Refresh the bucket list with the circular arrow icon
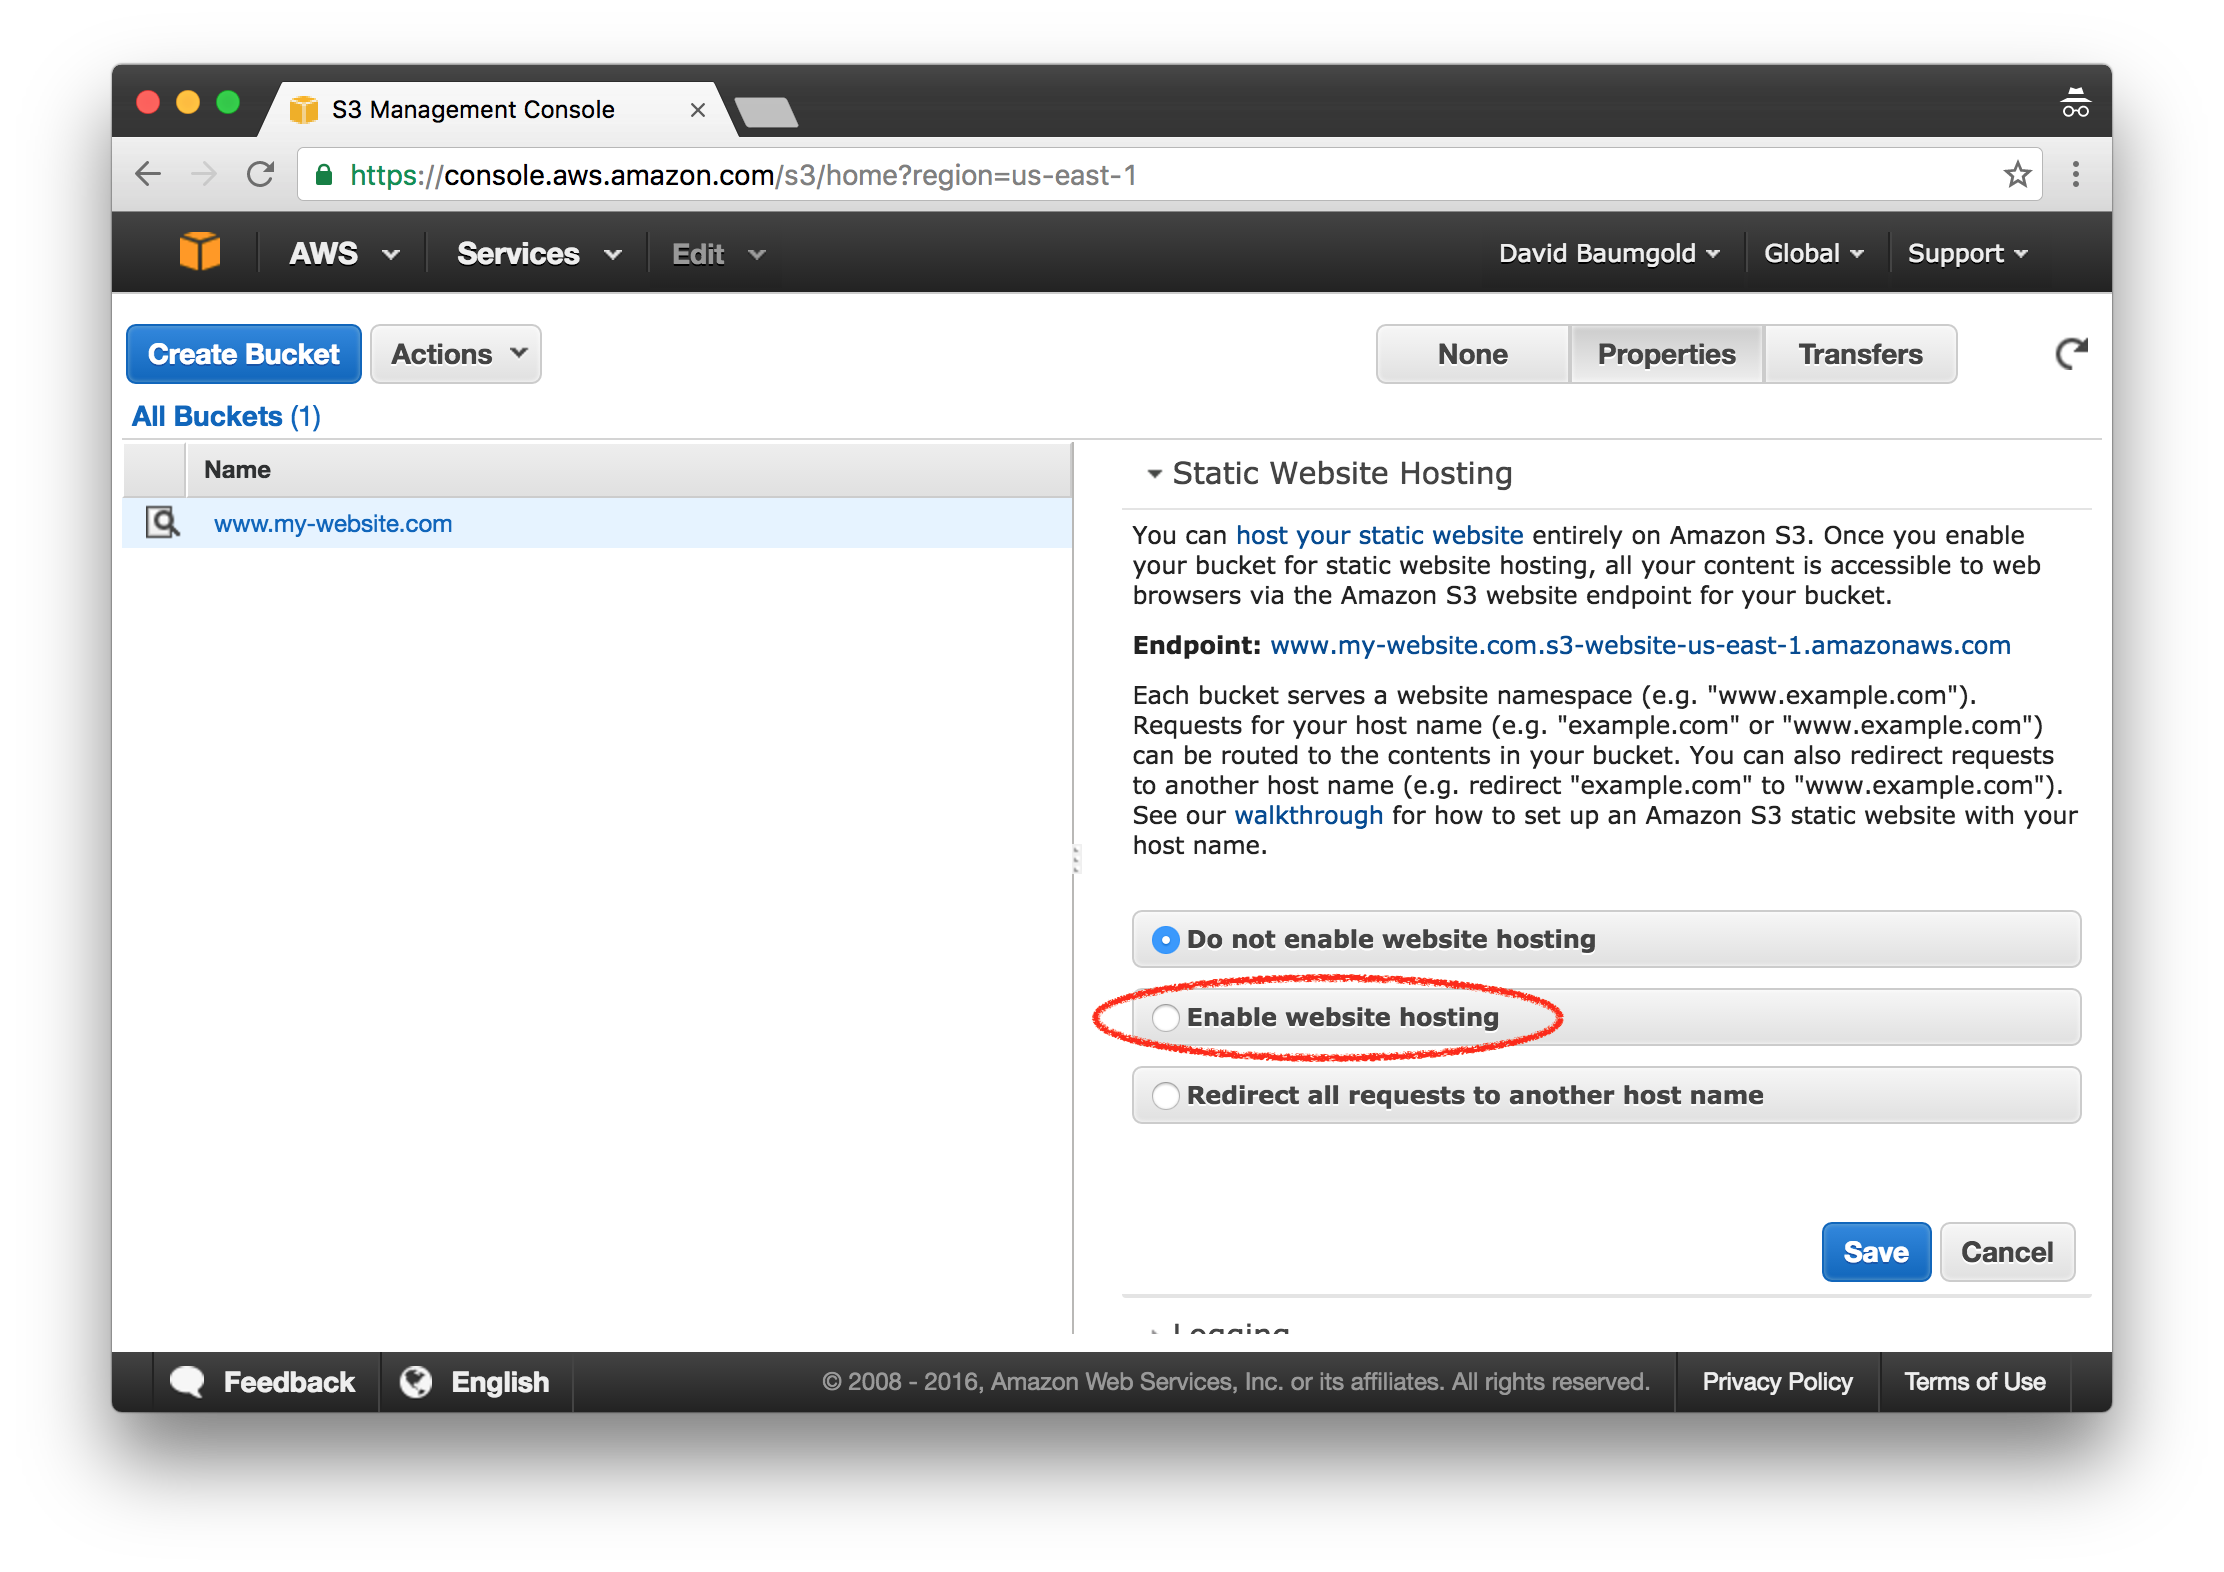Image resolution: width=2224 pixels, height=1572 pixels. pos(2071,353)
